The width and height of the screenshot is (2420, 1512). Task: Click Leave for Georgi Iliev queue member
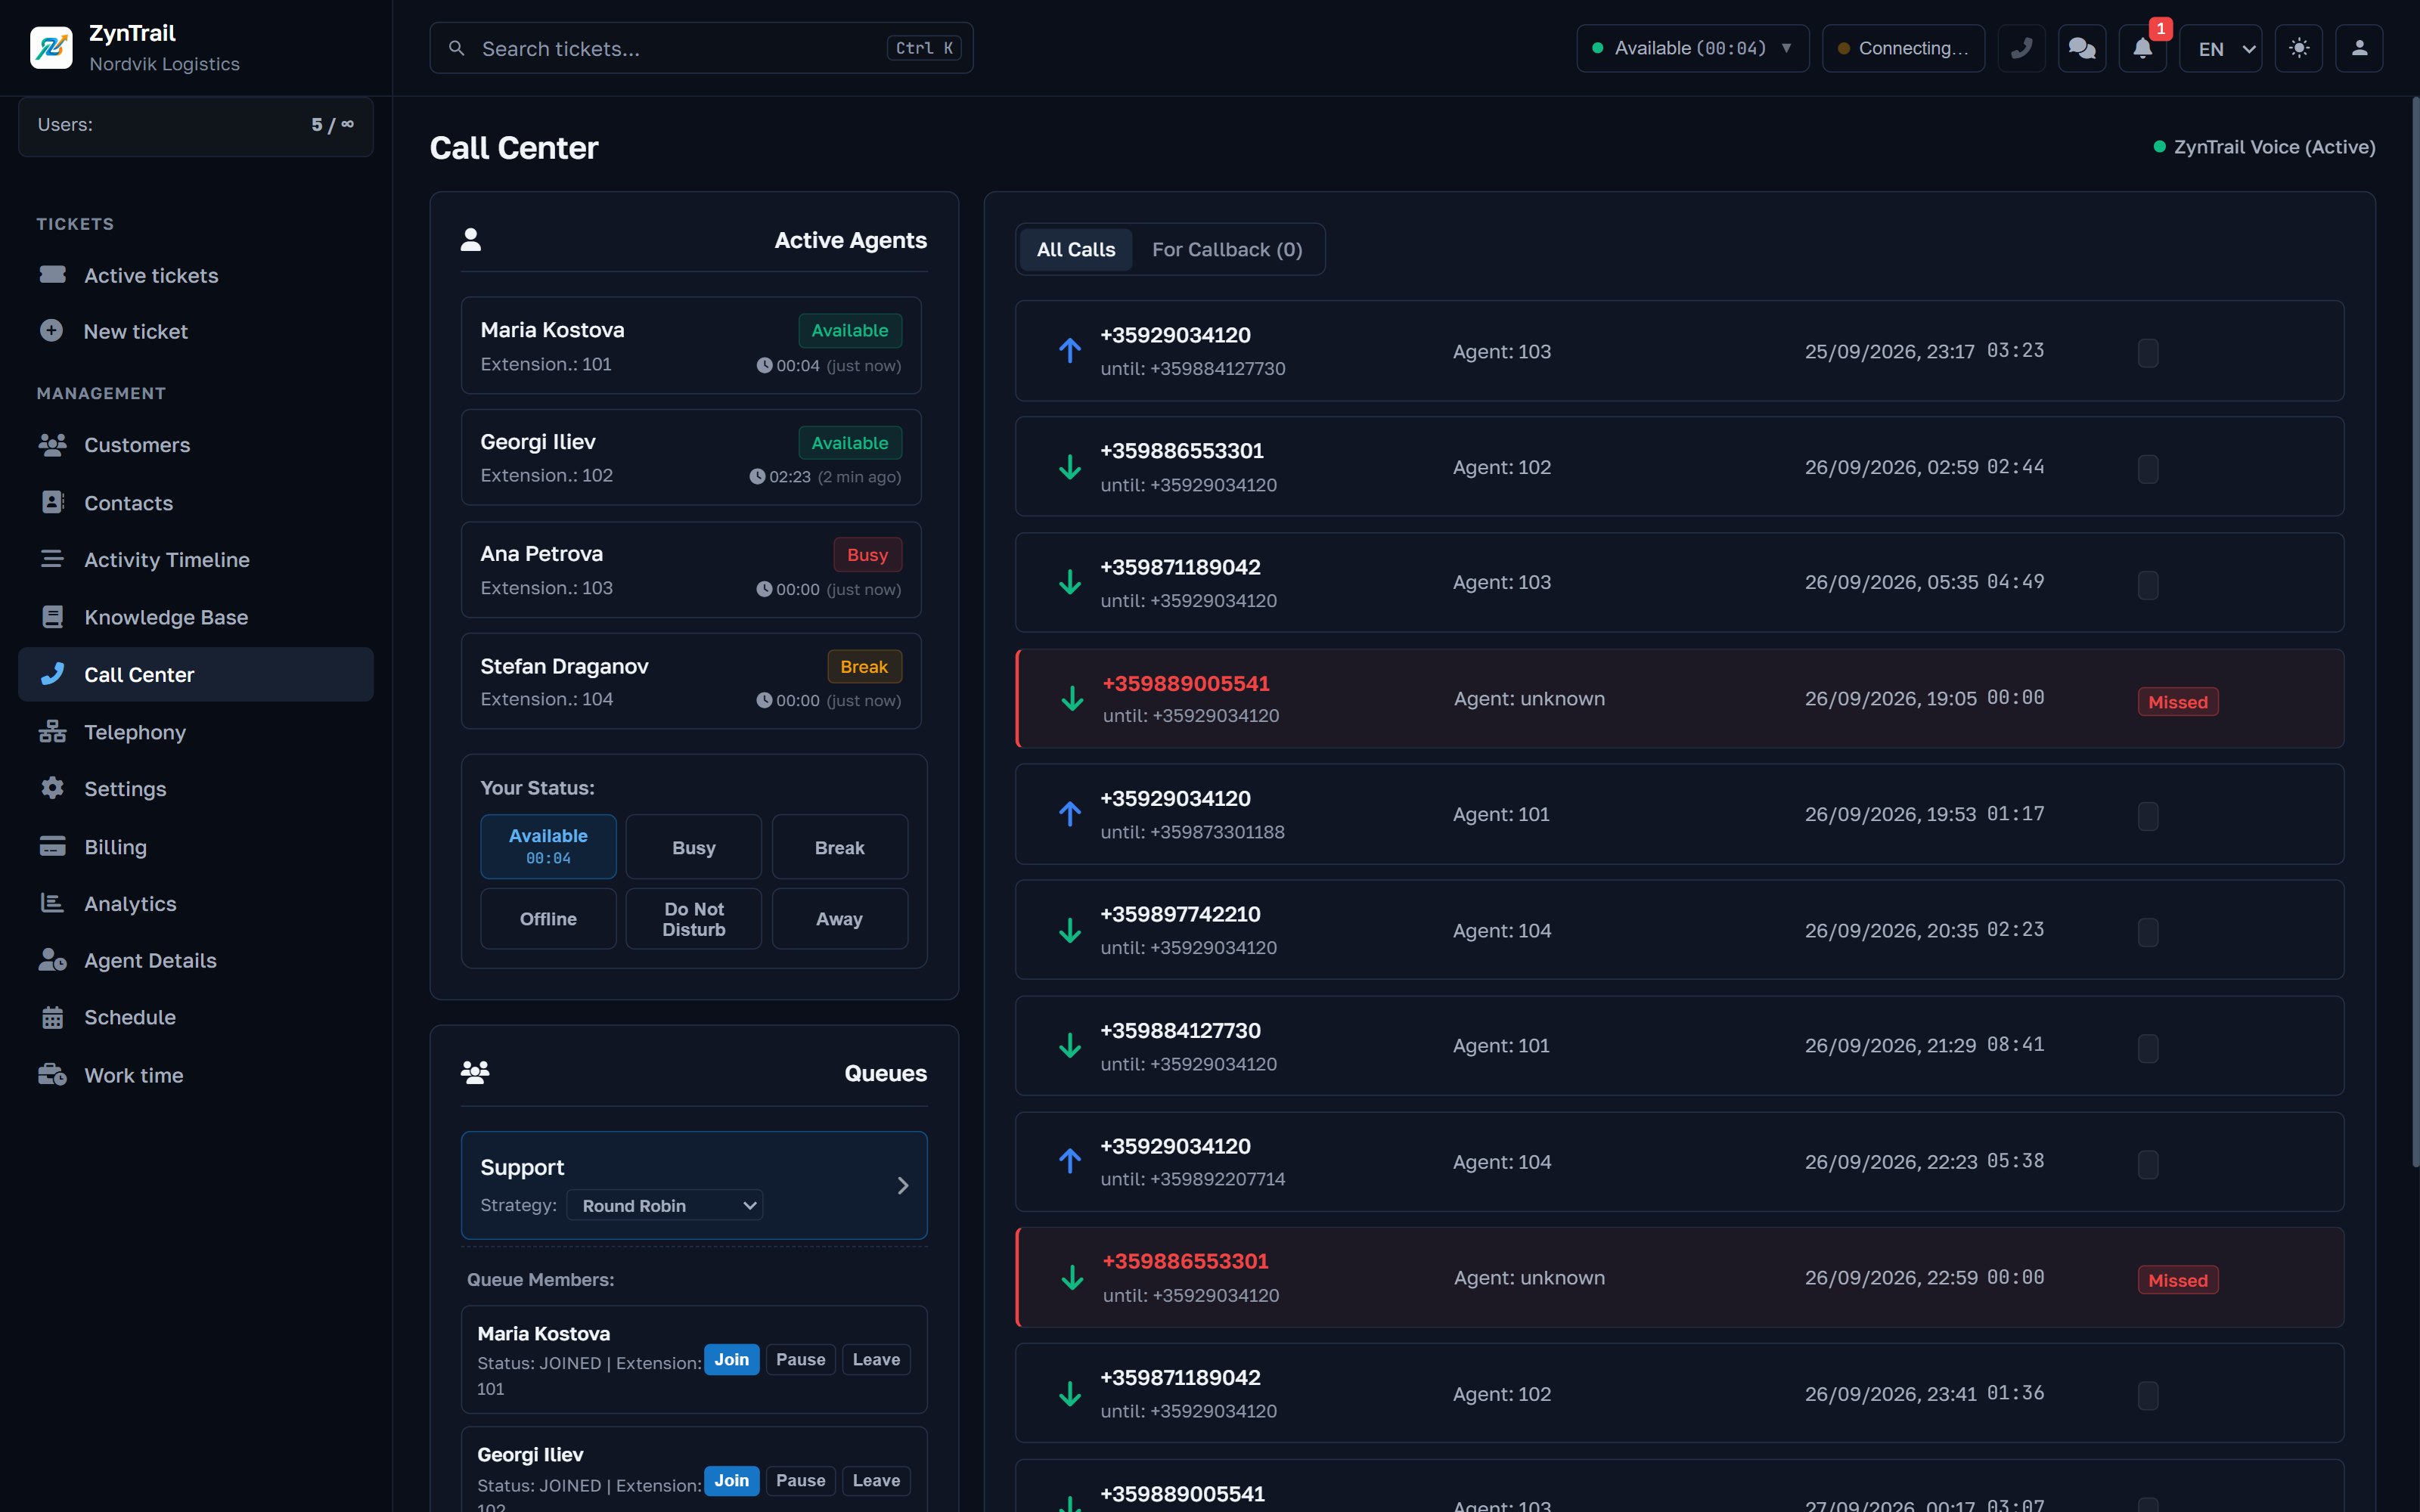point(876,1480)
